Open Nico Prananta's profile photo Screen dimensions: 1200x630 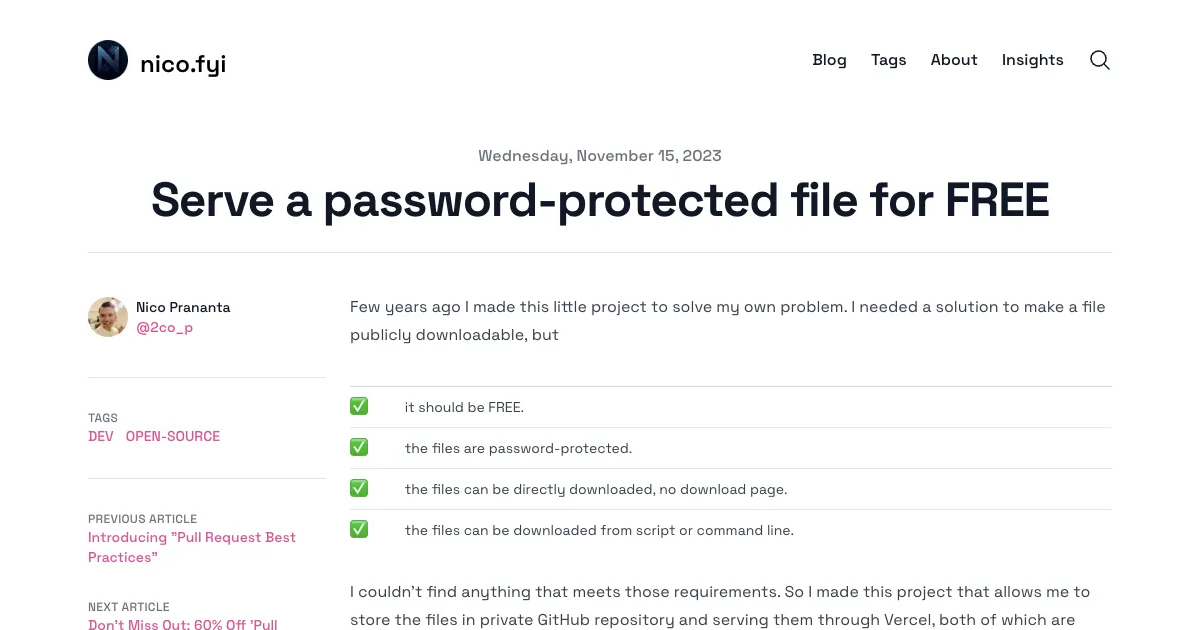(x=108, y=317)
